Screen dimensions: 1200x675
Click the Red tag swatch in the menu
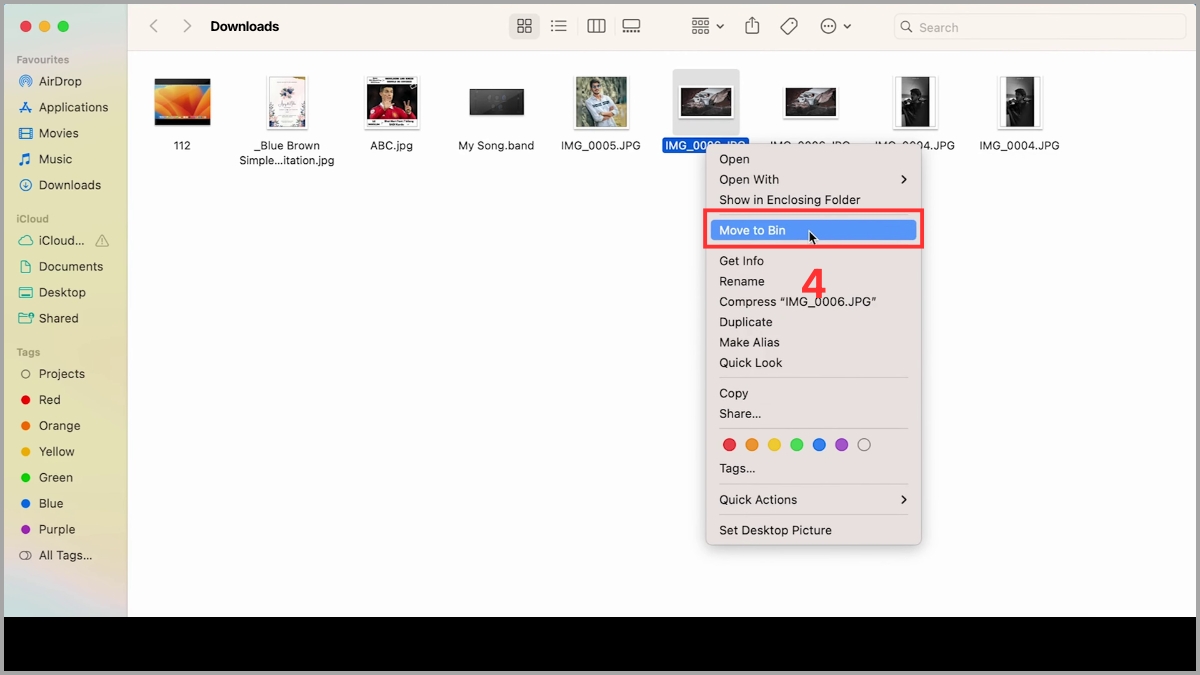click(729, 444)
